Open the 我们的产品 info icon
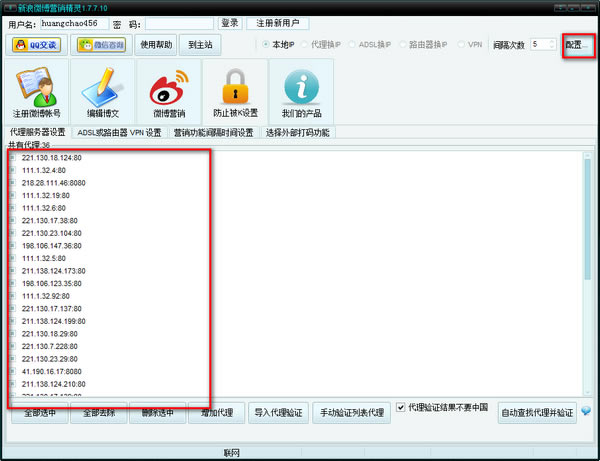Viewport: 600px width, 461px height. 301,92
